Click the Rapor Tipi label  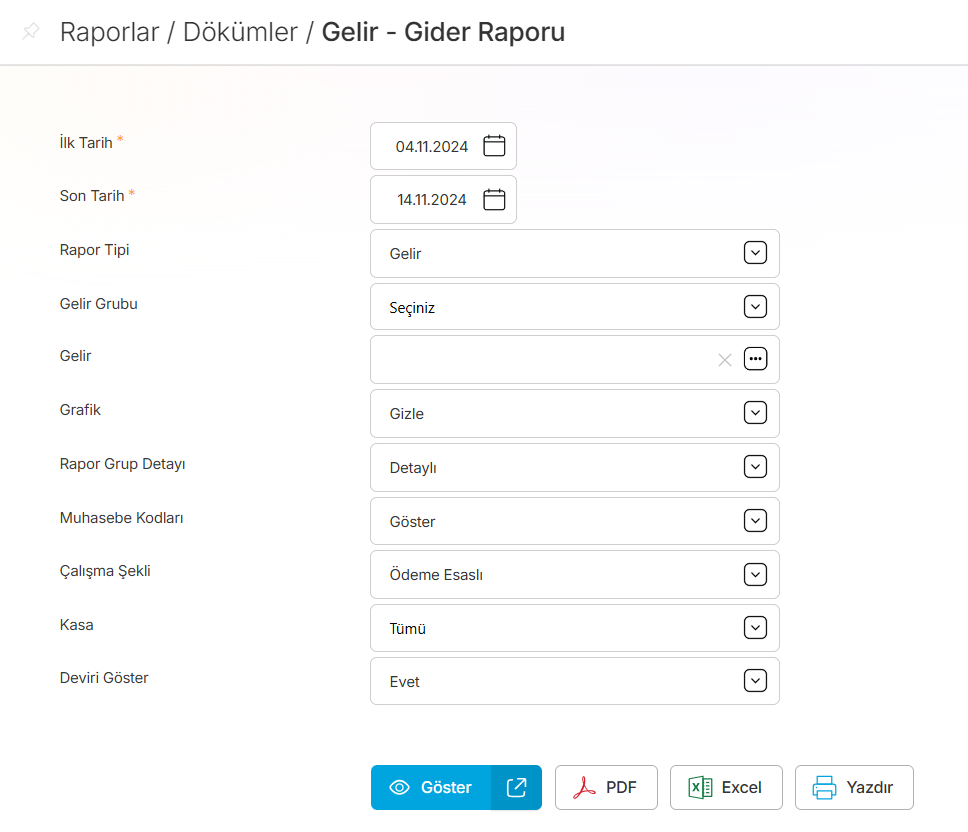click(94, 250)
